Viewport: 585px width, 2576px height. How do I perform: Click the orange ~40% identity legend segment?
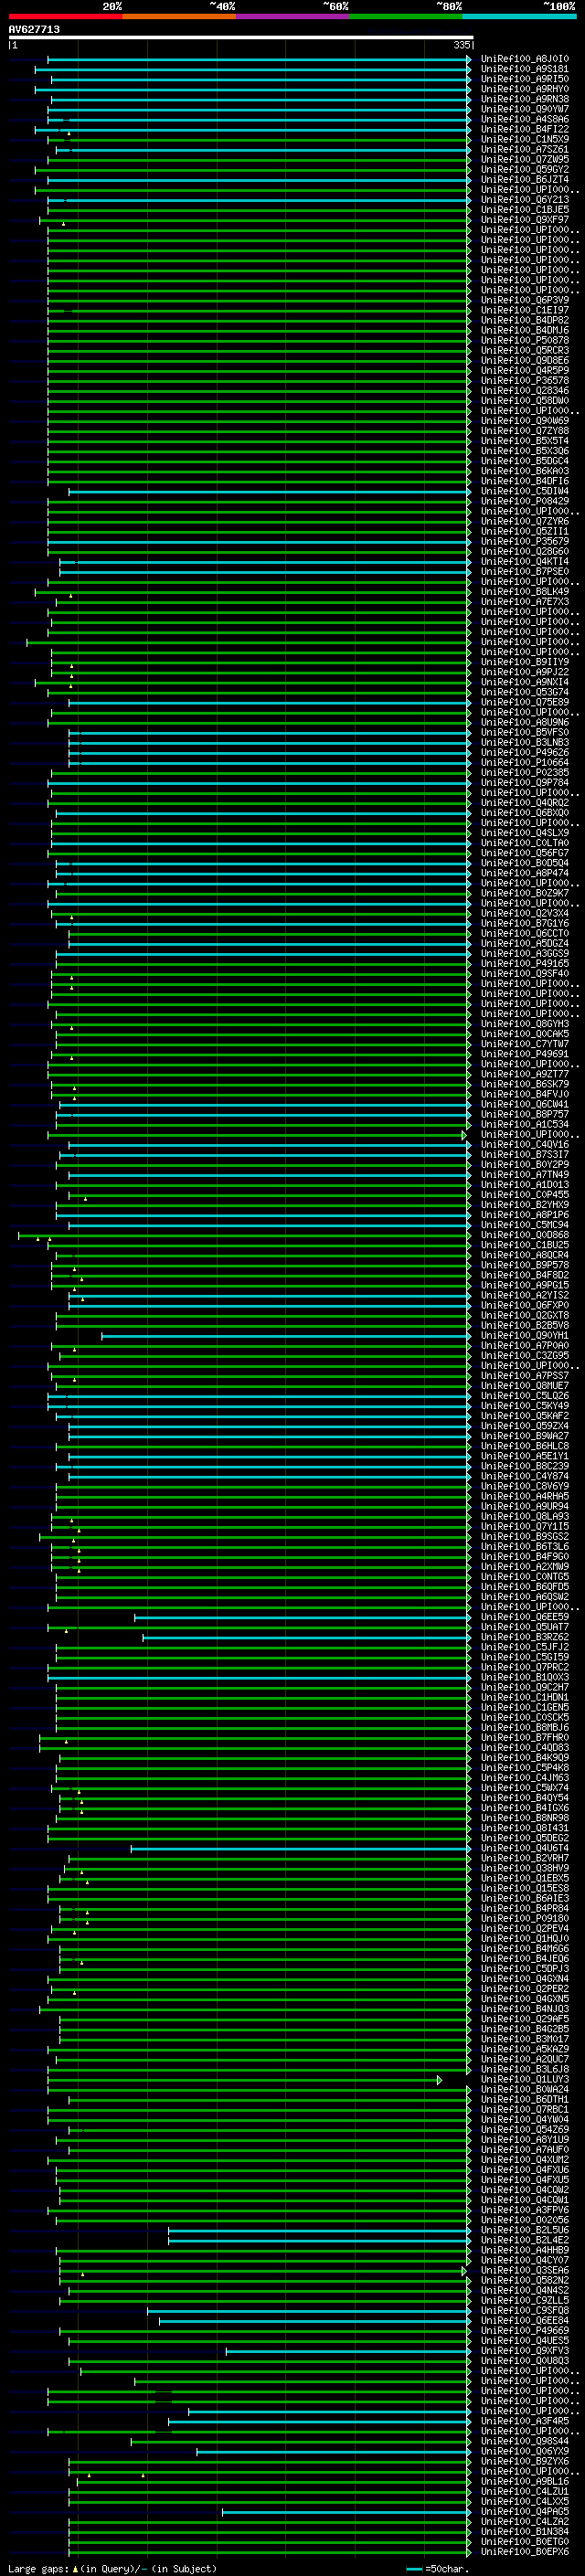pyautogui.click(x=179, y=16)
